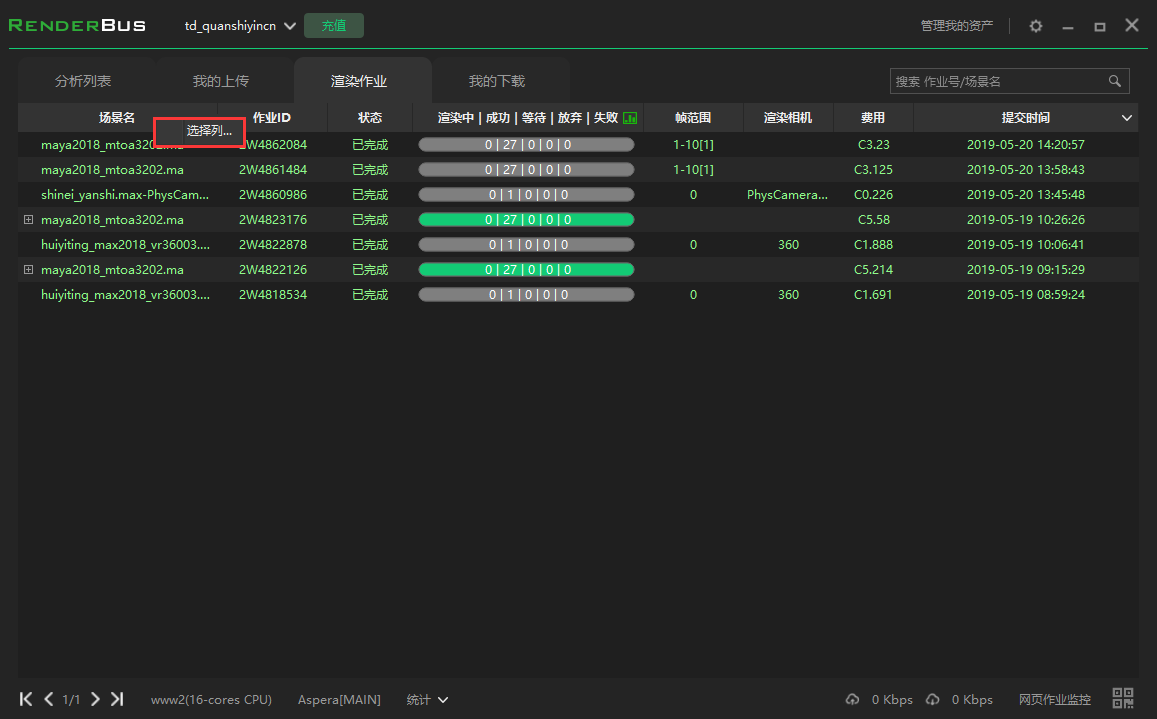1157x719 pixels.
Task: Expand job 2W4822126 row
Action: (x=28, y=269)
